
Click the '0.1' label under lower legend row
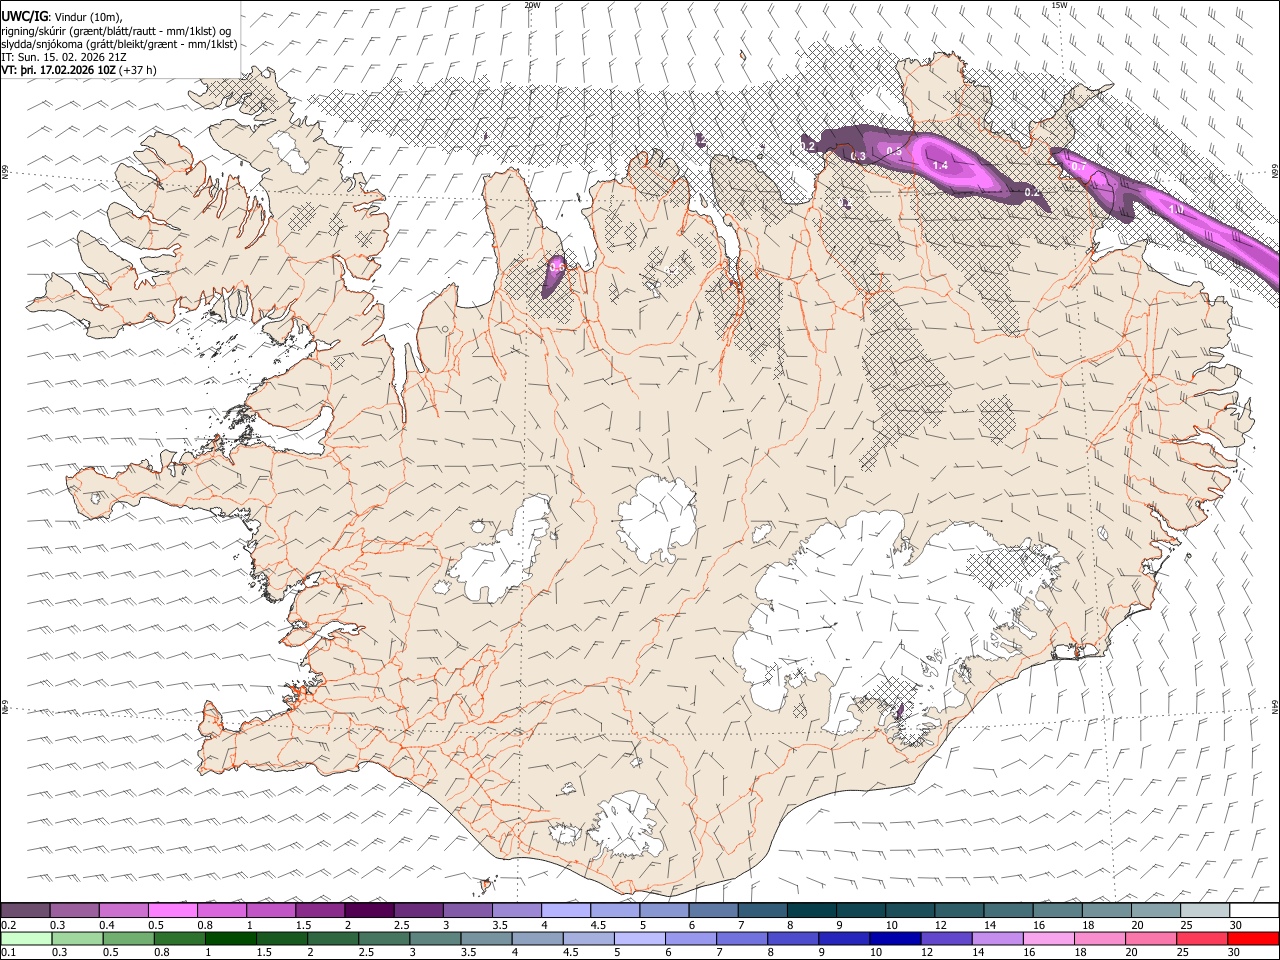tap(8, 953)
